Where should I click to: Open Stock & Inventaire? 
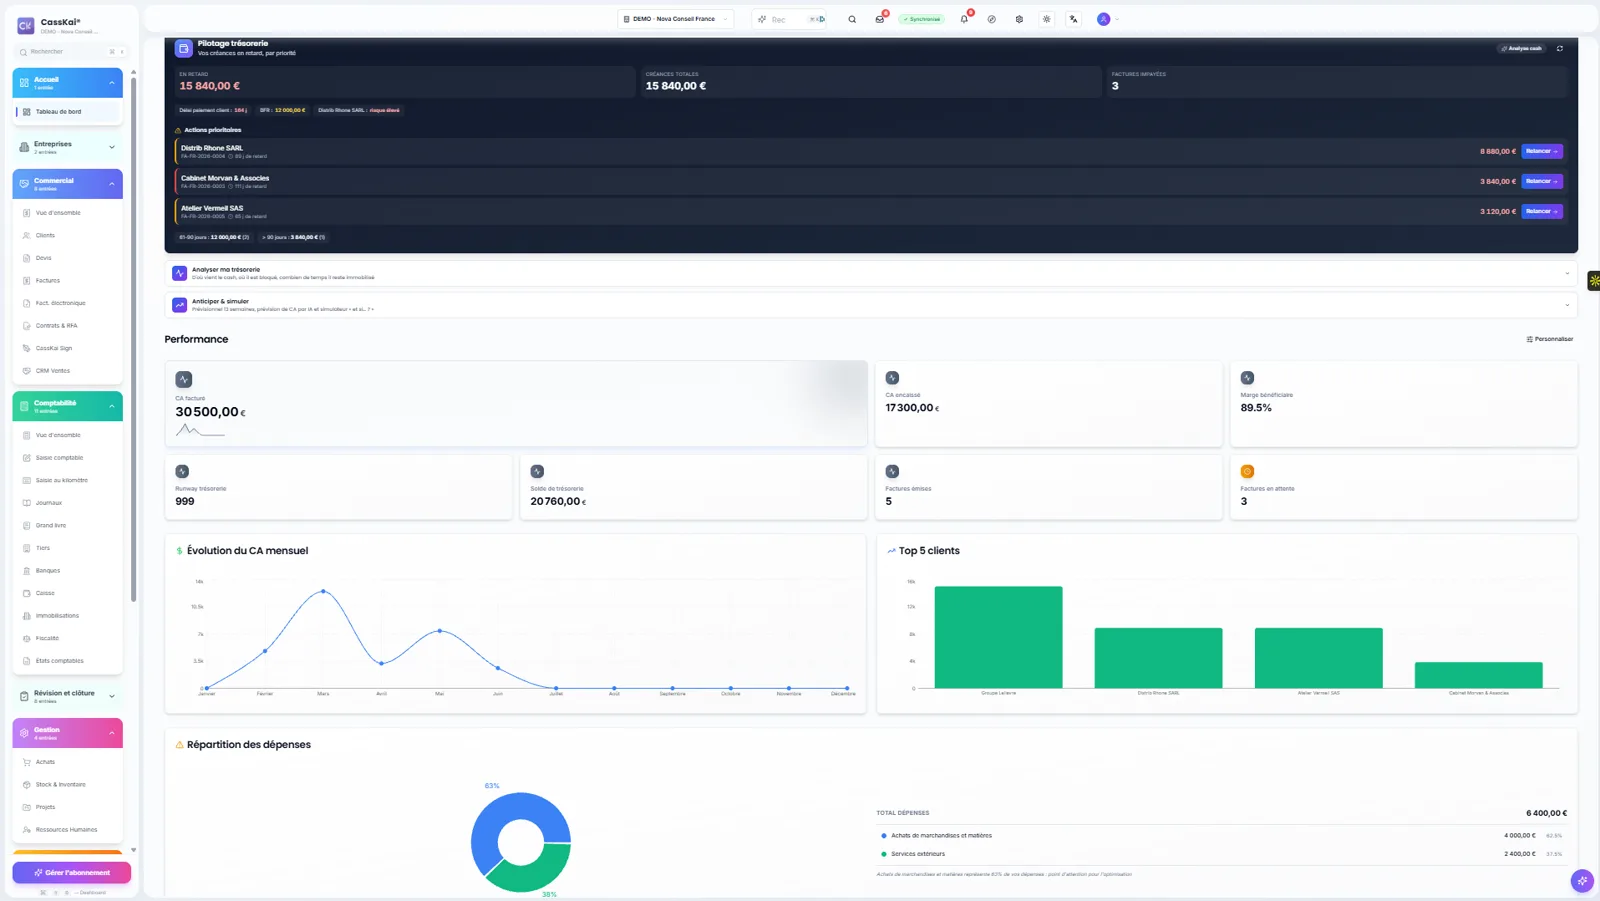68,784
